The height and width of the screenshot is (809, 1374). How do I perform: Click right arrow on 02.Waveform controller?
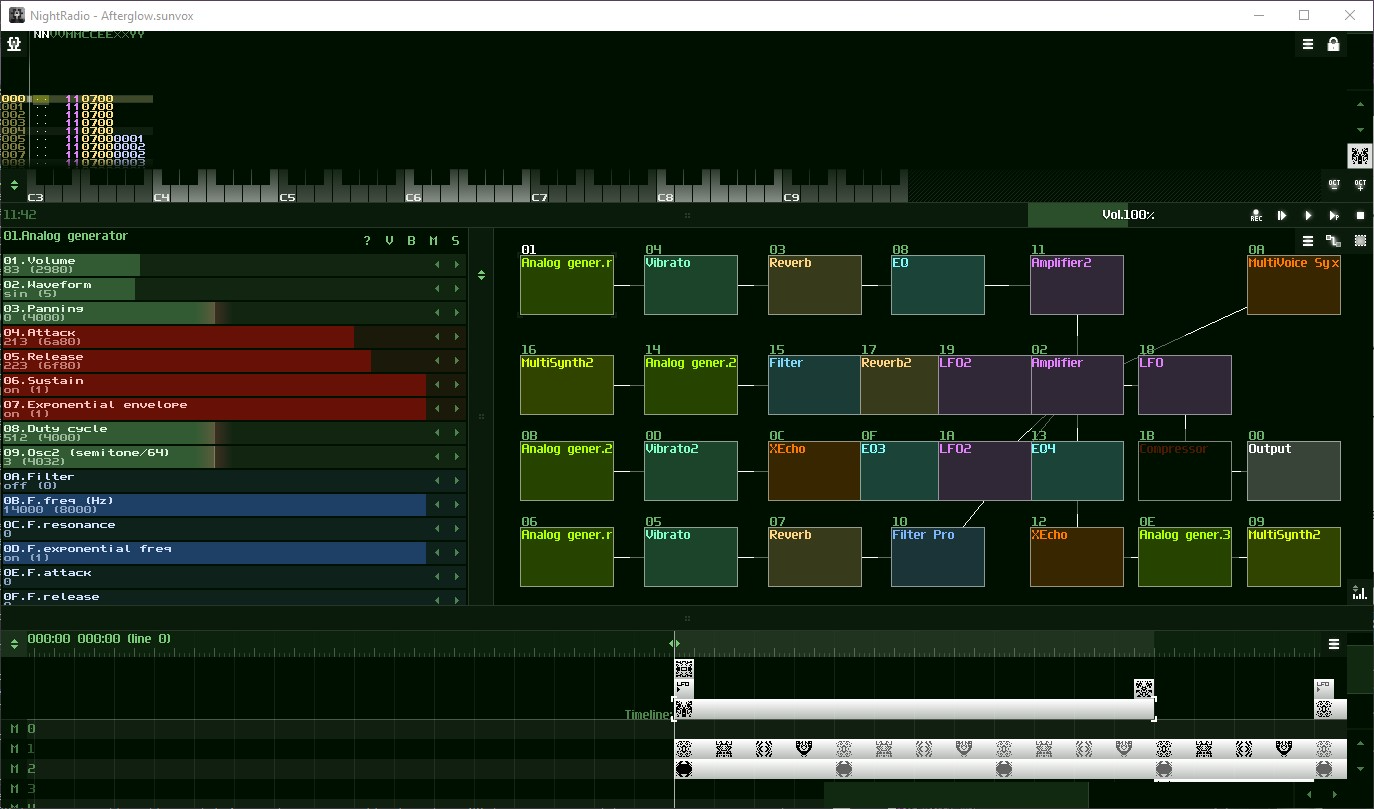point(457,289)
